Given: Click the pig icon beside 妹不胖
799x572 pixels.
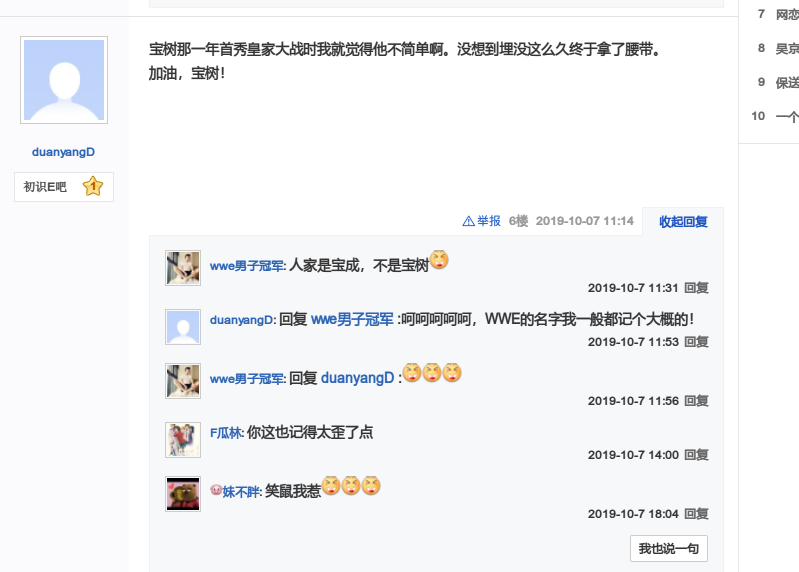Looking at the screenshot, I should point(216,490).
